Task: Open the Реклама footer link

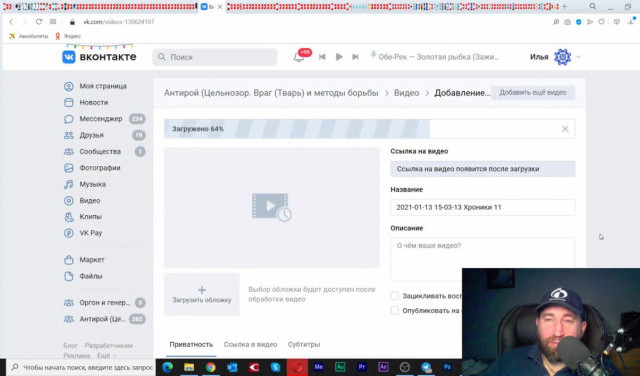Action: point(77,355)
